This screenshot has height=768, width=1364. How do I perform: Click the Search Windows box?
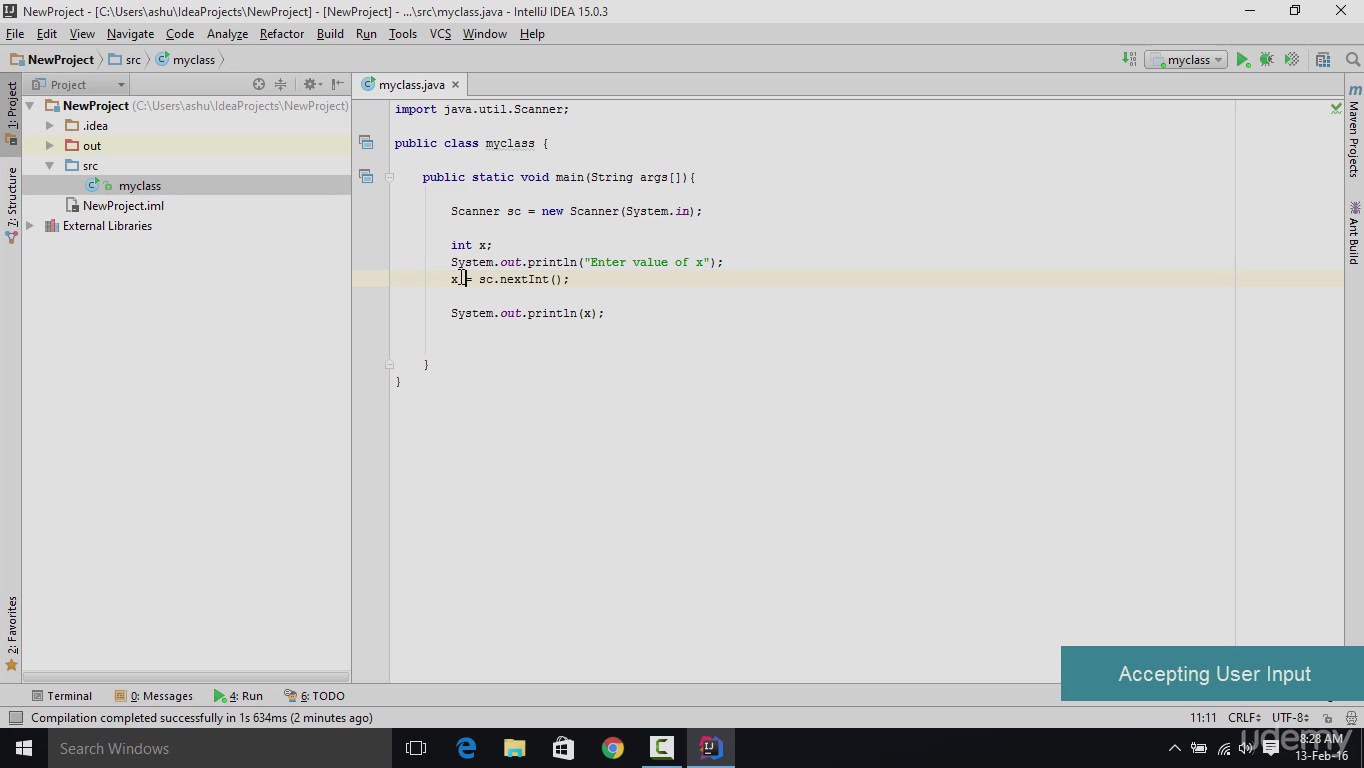tap(220, 748)
